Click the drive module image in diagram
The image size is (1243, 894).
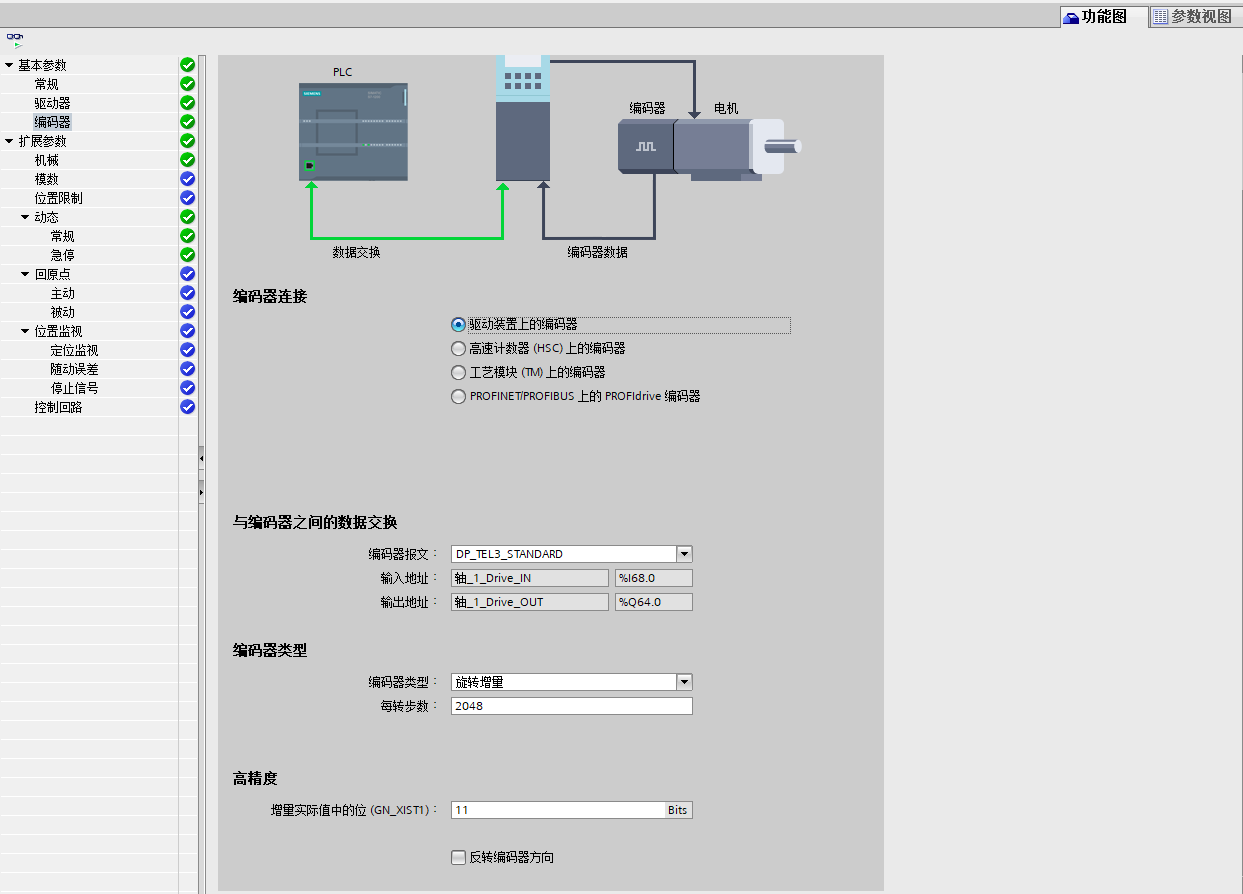pos(523,120)
